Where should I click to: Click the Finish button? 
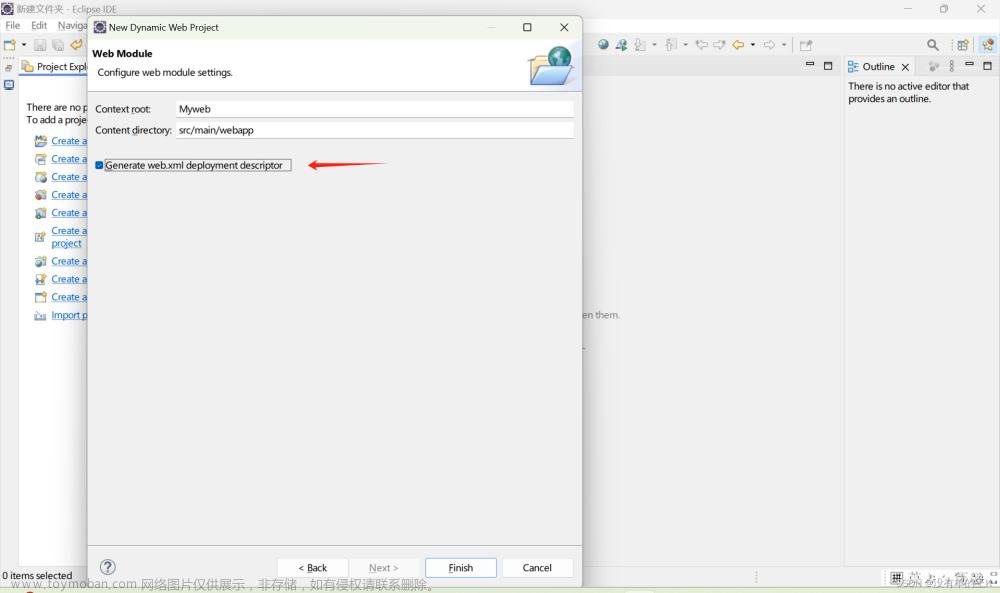pos(460,567)
